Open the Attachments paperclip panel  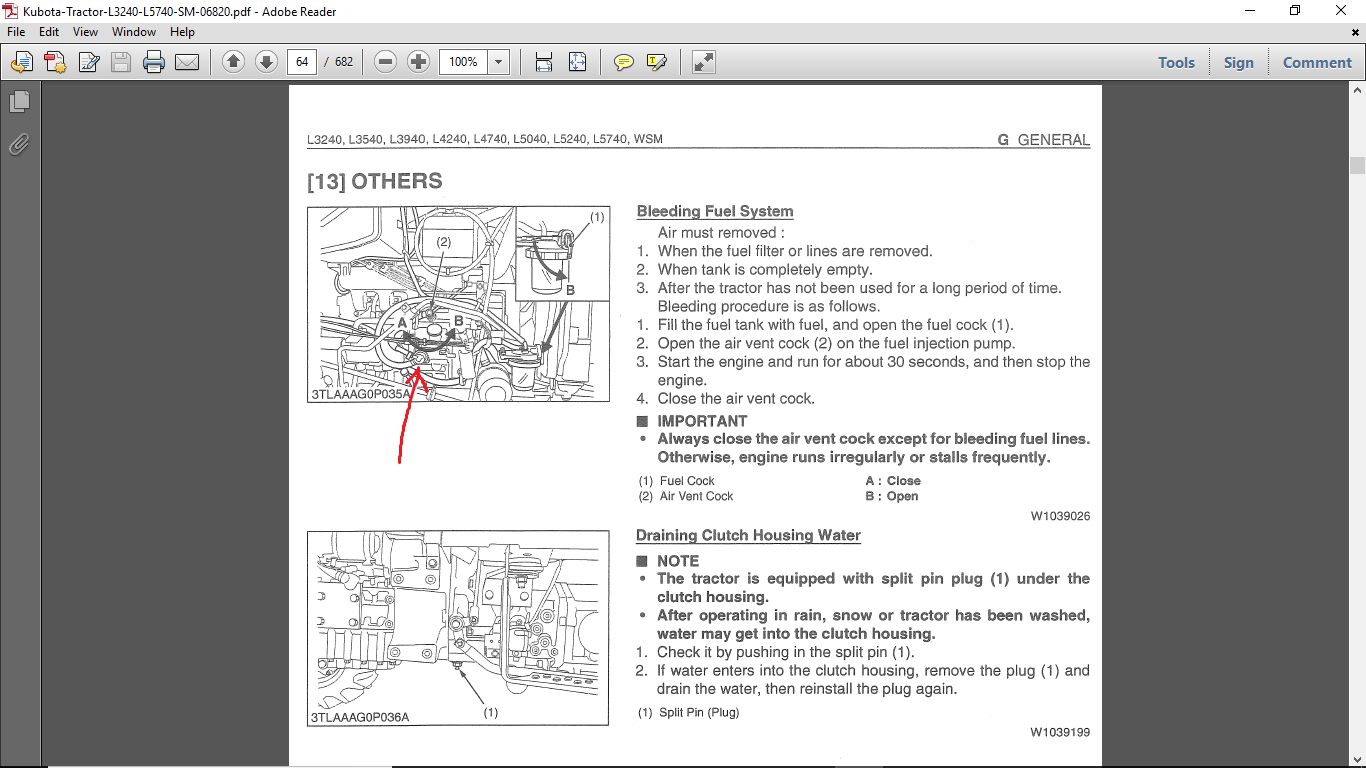coord(19,145)
